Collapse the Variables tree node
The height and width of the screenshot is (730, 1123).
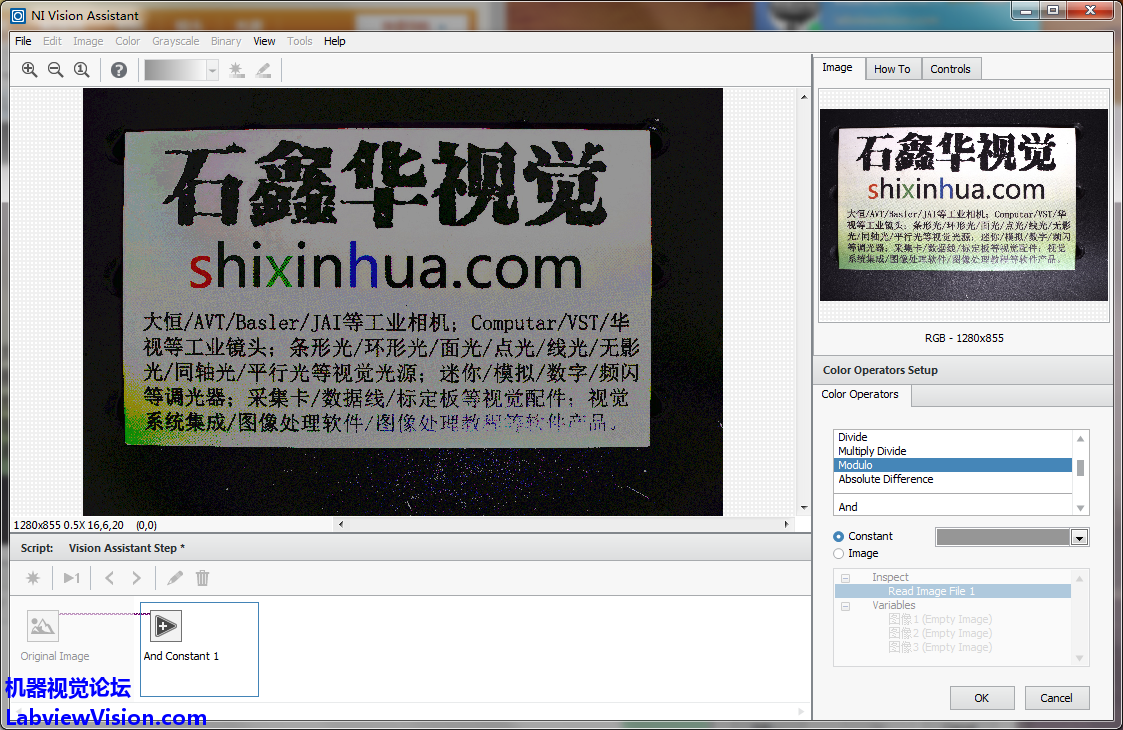[845, 605]
